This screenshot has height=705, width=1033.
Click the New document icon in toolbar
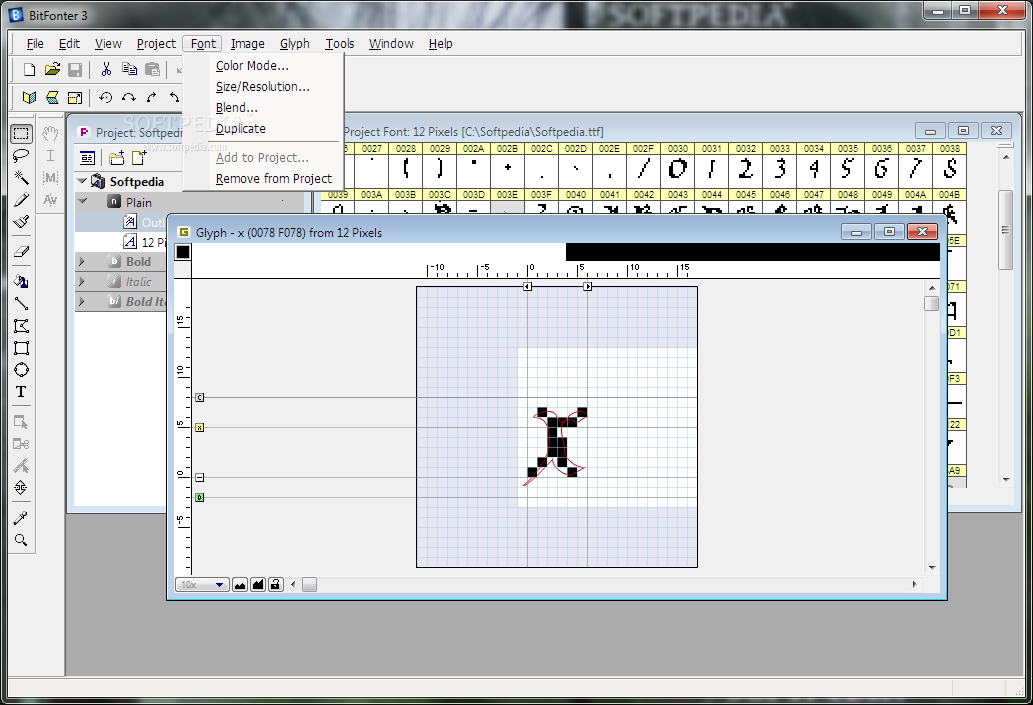pyautogui.click(x=29, y=69)
